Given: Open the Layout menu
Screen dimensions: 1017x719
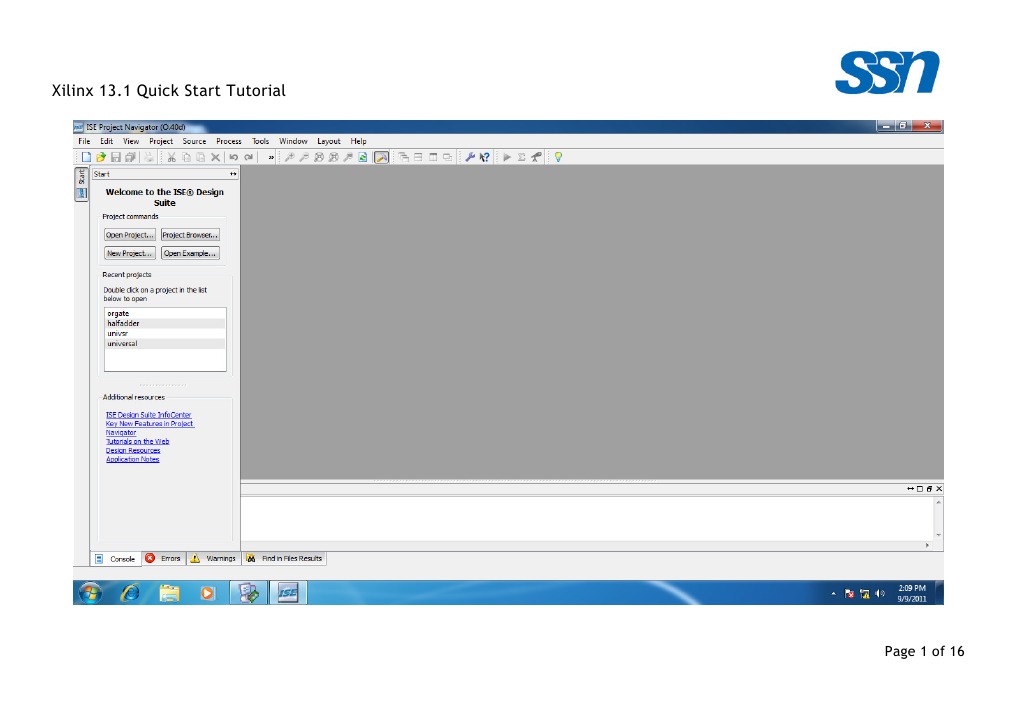Looking at the screenshot, I should [328, 141].
